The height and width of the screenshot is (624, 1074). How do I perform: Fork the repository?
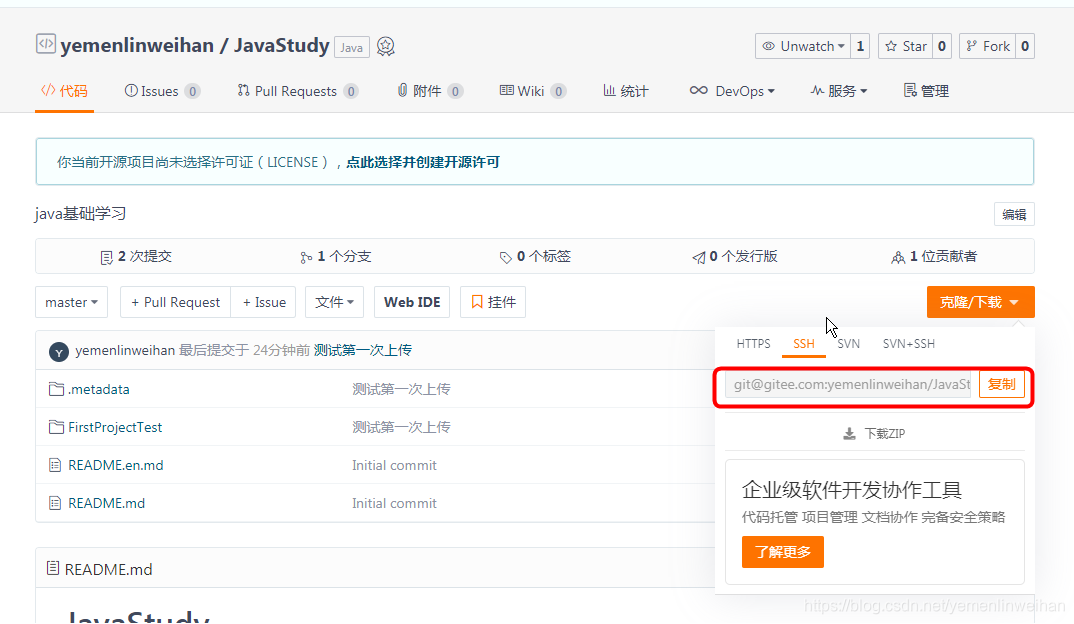click(x=988, y=46)
